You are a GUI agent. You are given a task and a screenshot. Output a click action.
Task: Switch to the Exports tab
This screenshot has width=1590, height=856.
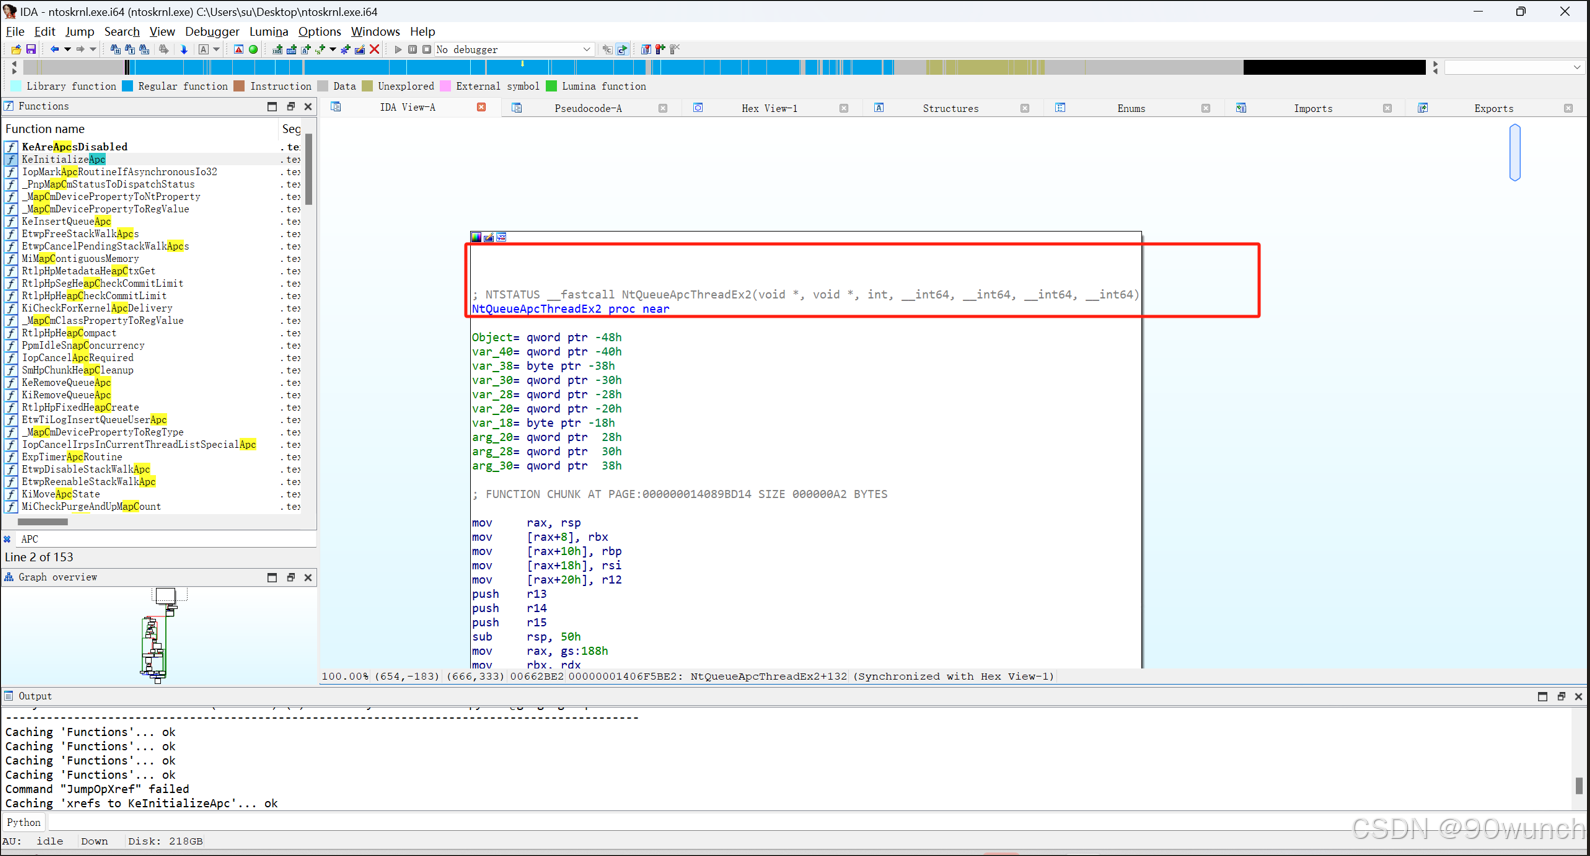1494,108
